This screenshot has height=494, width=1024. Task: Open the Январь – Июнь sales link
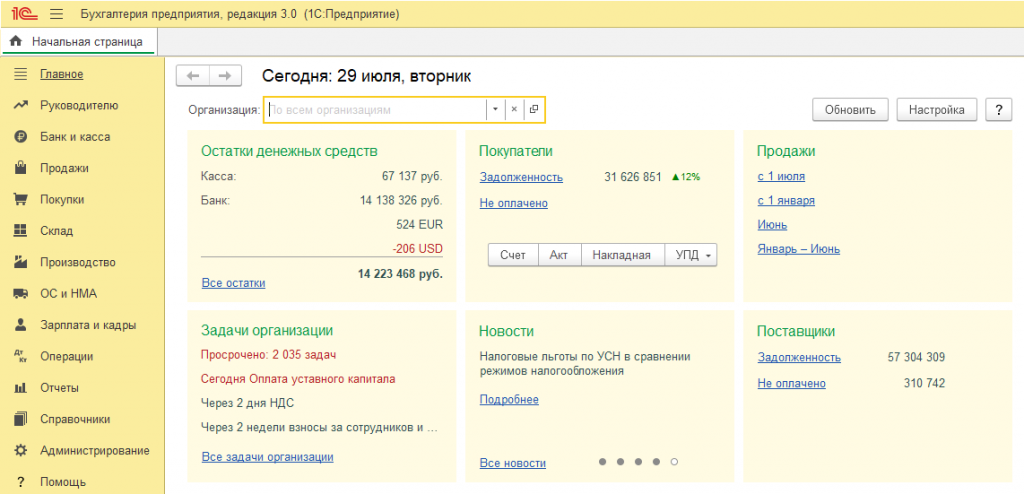(799, 249)
